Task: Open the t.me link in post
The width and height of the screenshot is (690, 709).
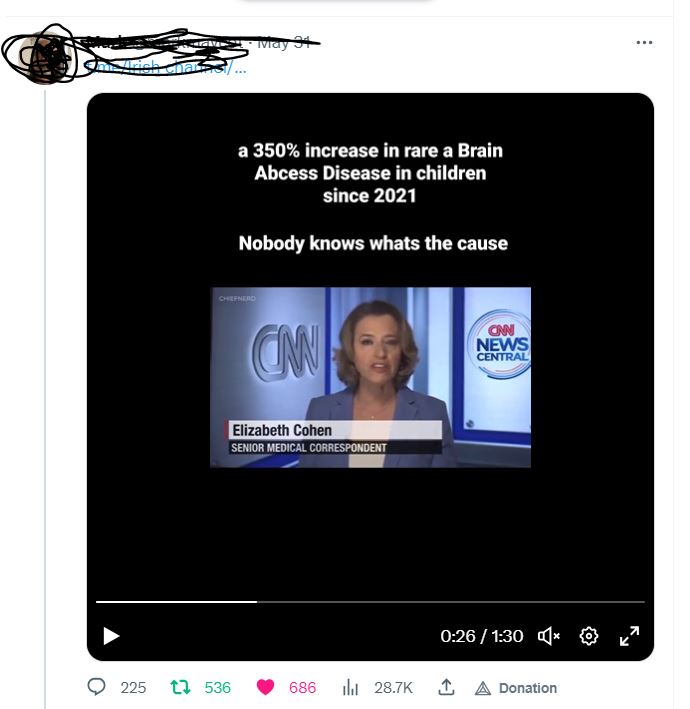Action: [x=165, y=67]
